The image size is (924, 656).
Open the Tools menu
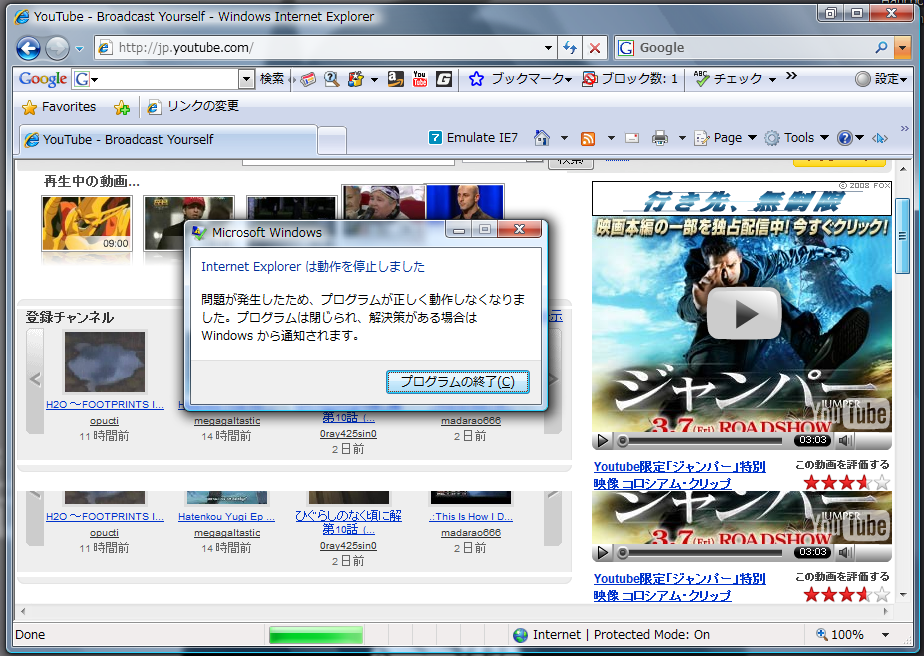(797, 138)
